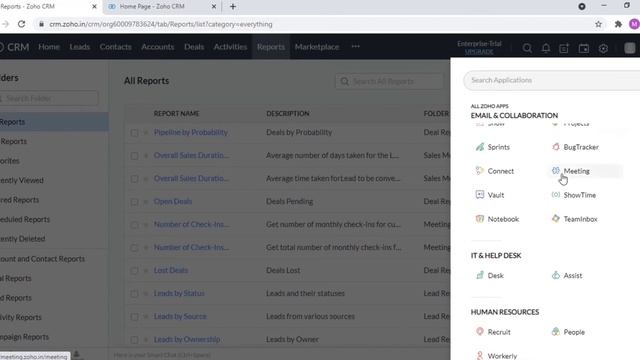Open the Sprints app
Screen dimensions: 640x360
point(493,147)
